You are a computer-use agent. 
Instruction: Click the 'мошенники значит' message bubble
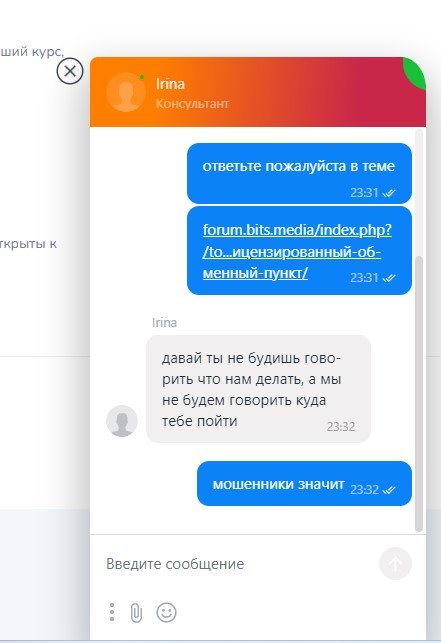[304, 483]
